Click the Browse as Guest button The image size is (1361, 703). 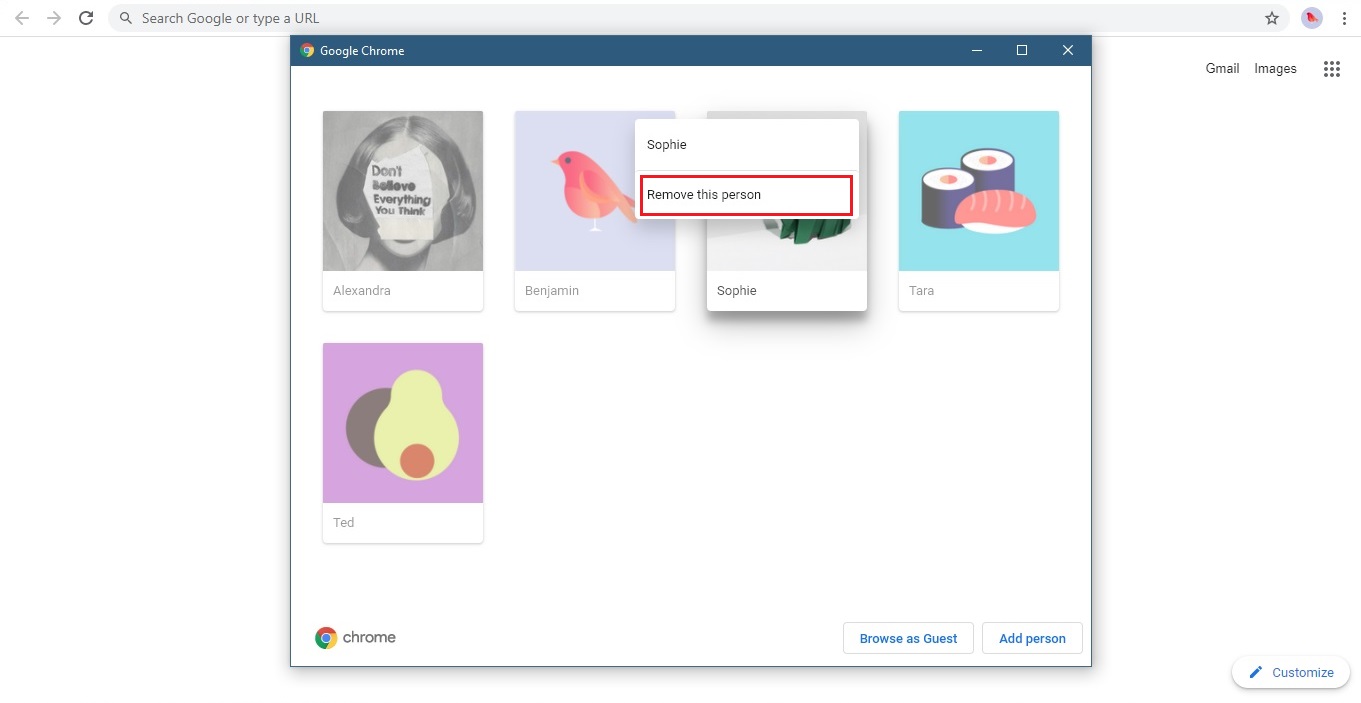click(907, 638)
